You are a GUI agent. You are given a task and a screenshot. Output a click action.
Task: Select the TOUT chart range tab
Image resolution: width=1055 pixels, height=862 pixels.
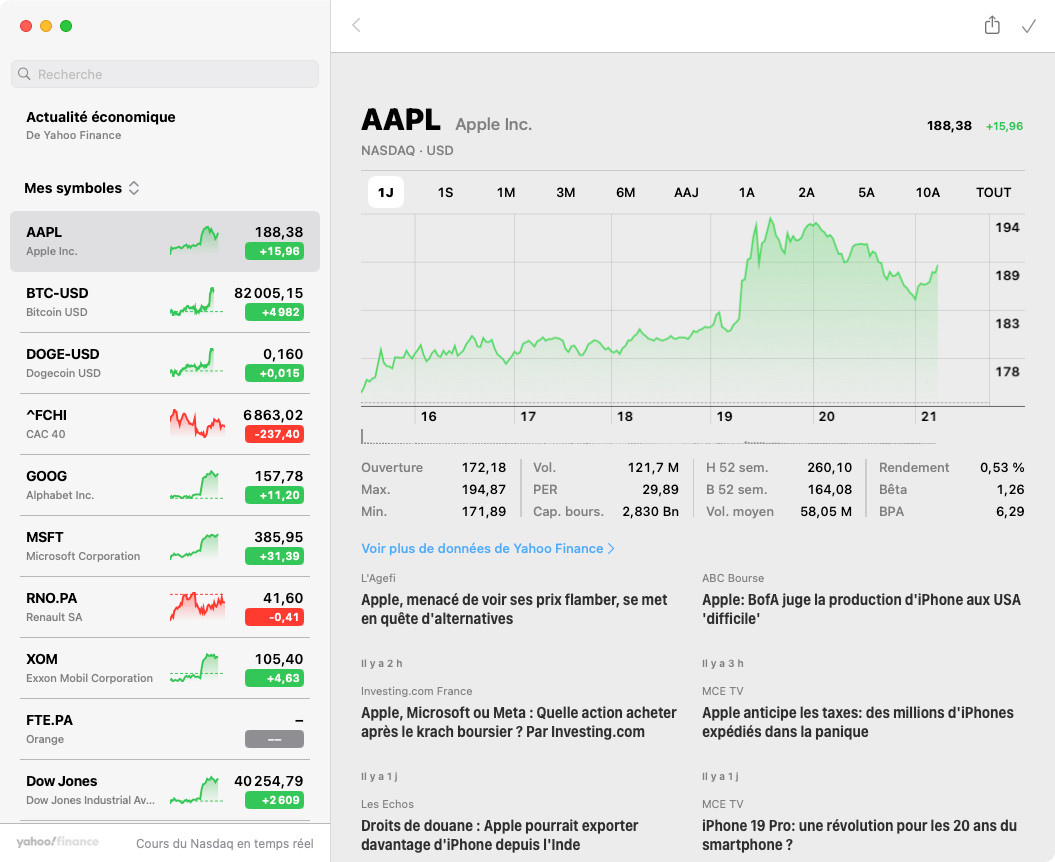pyautogui.click(x=994, y=192)
